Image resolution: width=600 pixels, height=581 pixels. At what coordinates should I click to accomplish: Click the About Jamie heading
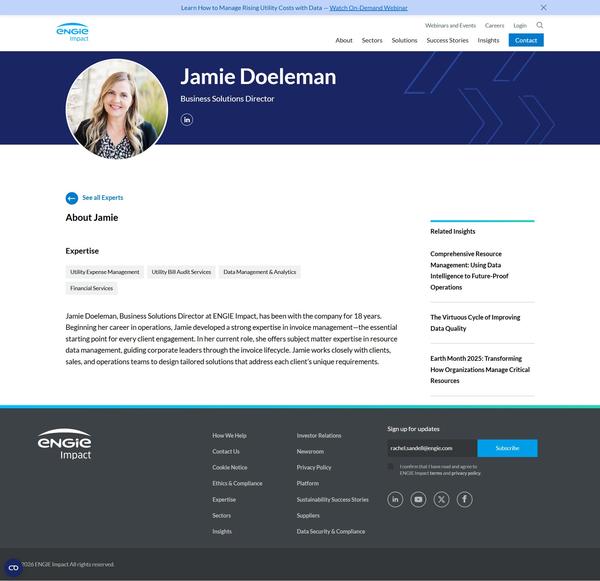92,218
